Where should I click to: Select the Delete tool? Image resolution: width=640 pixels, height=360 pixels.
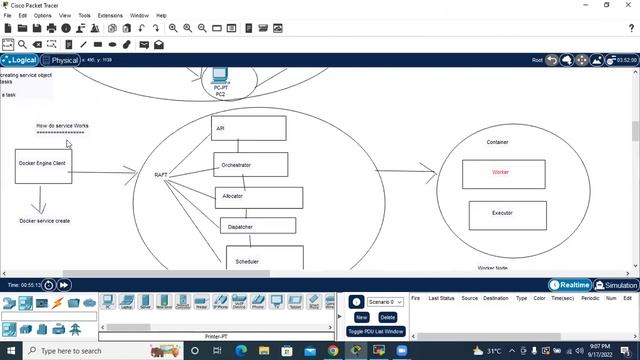[x=37, y=44]
